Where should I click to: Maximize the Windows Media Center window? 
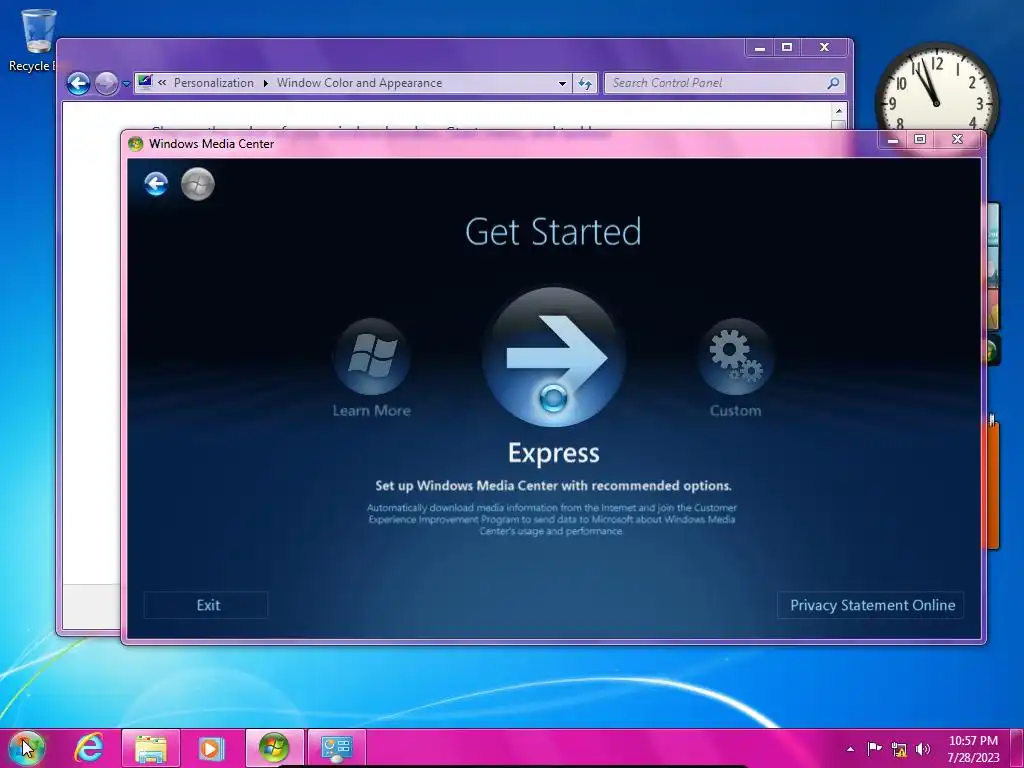[x=920, y=139]
